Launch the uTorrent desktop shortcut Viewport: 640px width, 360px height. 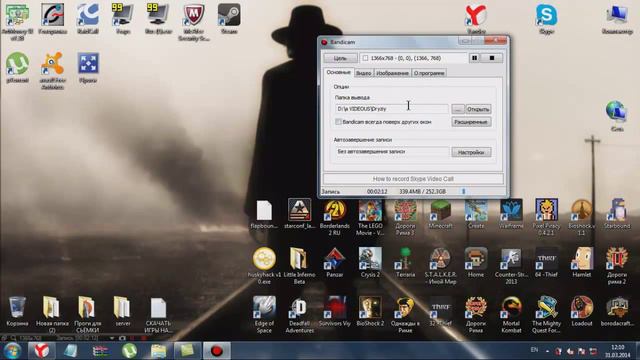coord(17,67)
